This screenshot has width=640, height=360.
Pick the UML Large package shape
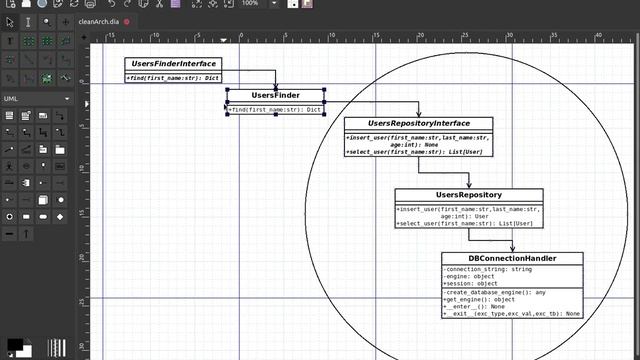tap(60, 149)
